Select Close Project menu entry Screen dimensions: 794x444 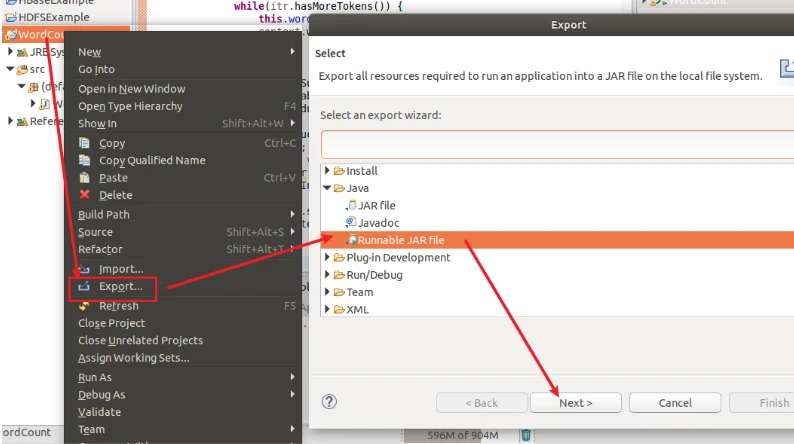pos(111,323)
